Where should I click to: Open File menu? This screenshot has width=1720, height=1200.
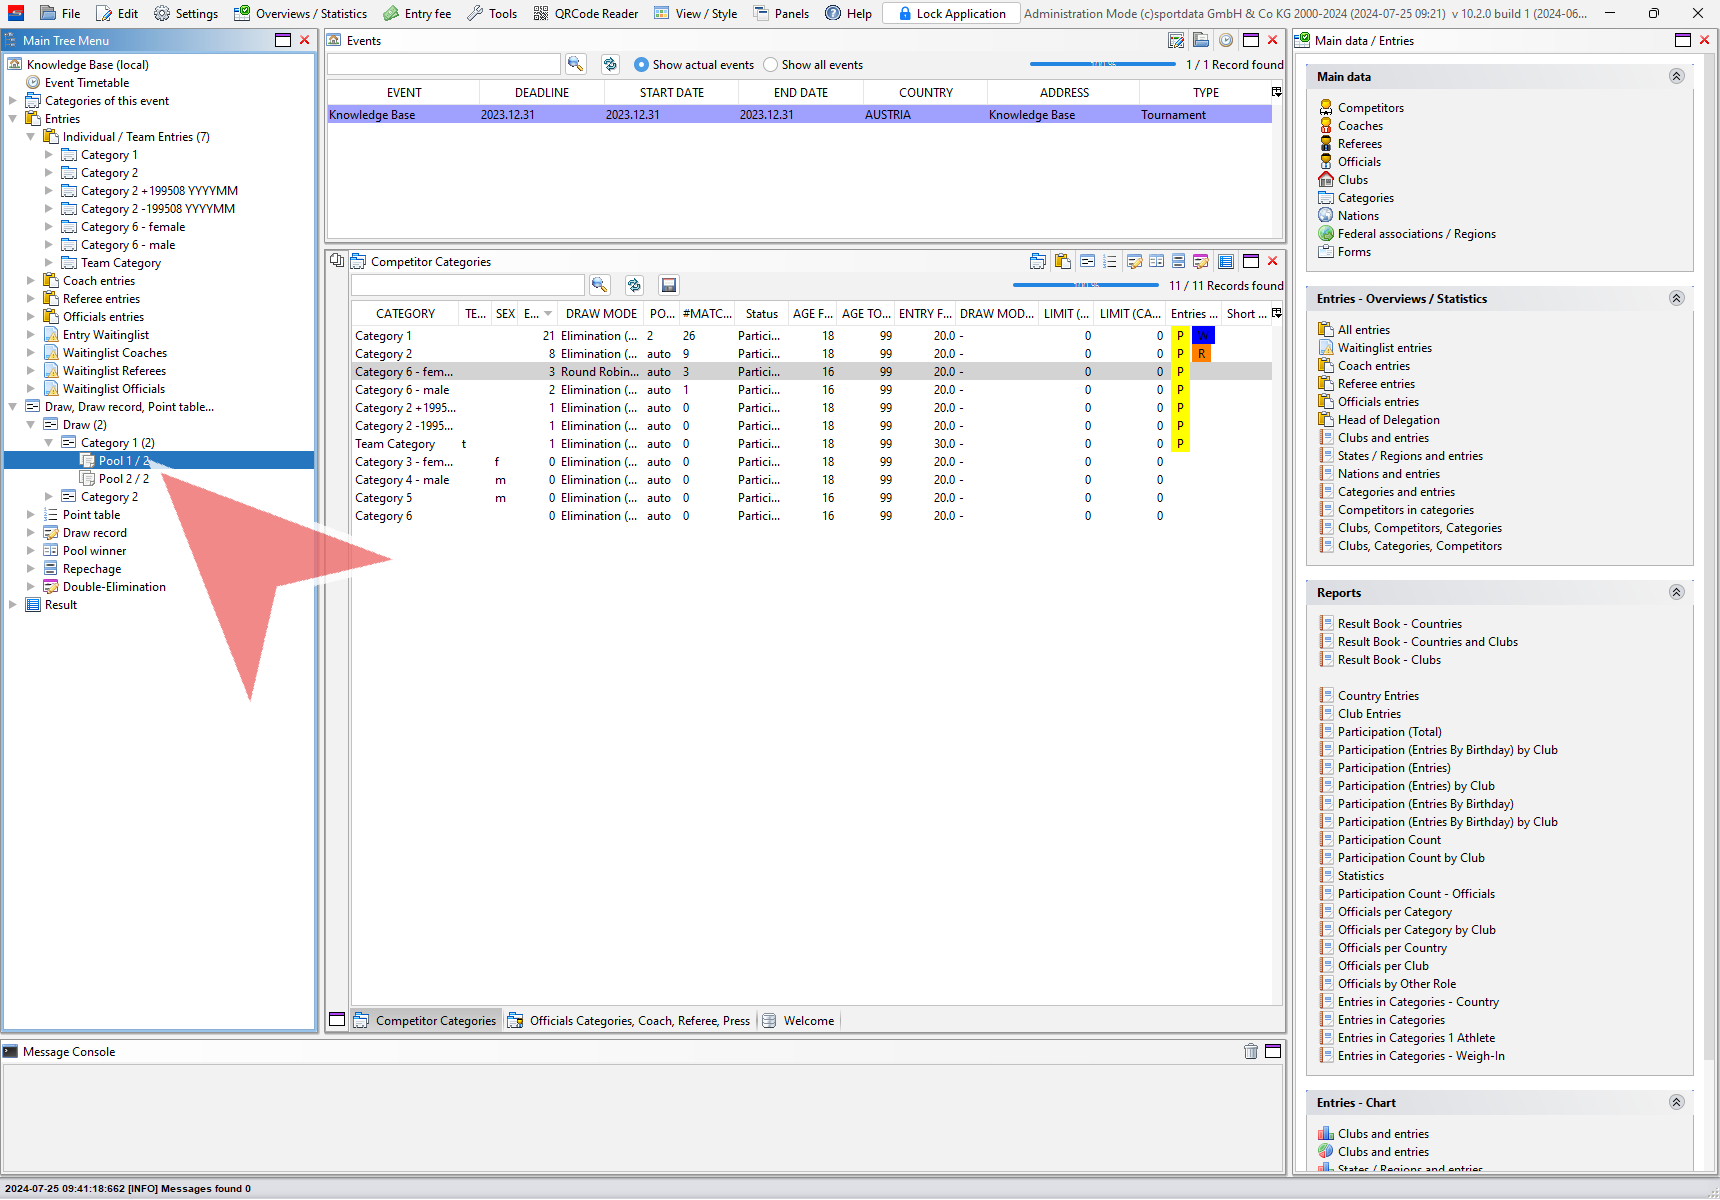(60, 13)
